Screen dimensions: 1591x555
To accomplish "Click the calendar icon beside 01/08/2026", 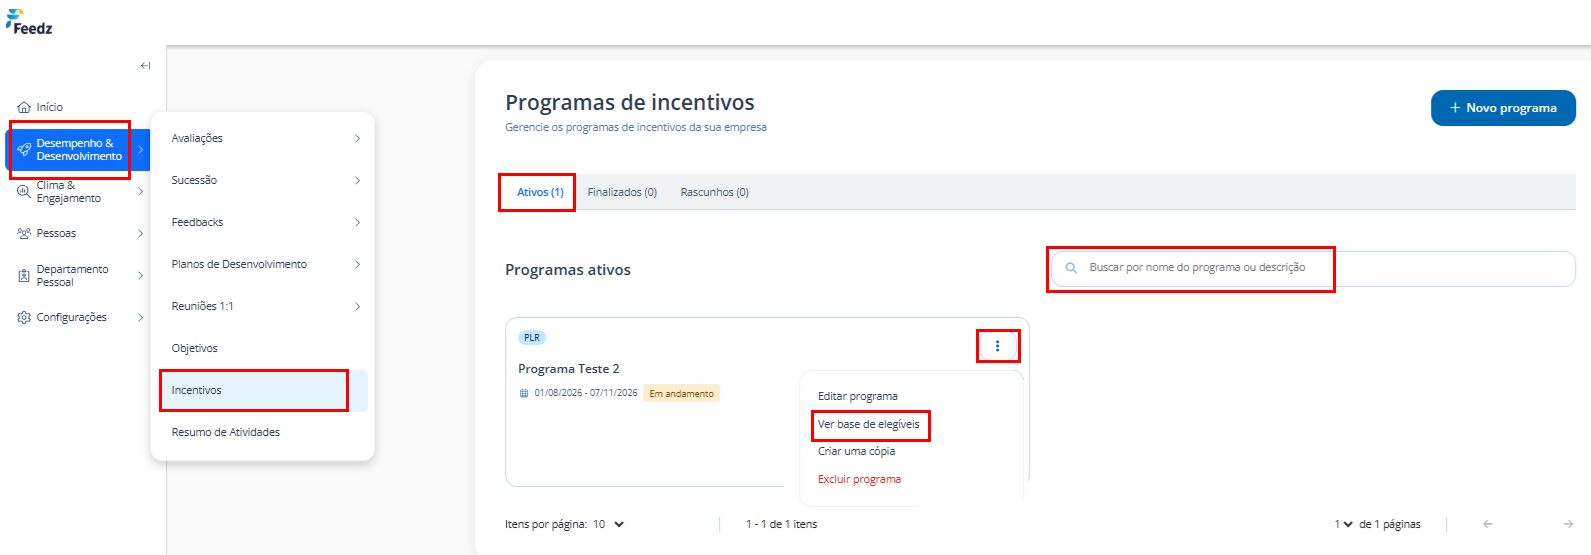I will click(x=524, y=394).
